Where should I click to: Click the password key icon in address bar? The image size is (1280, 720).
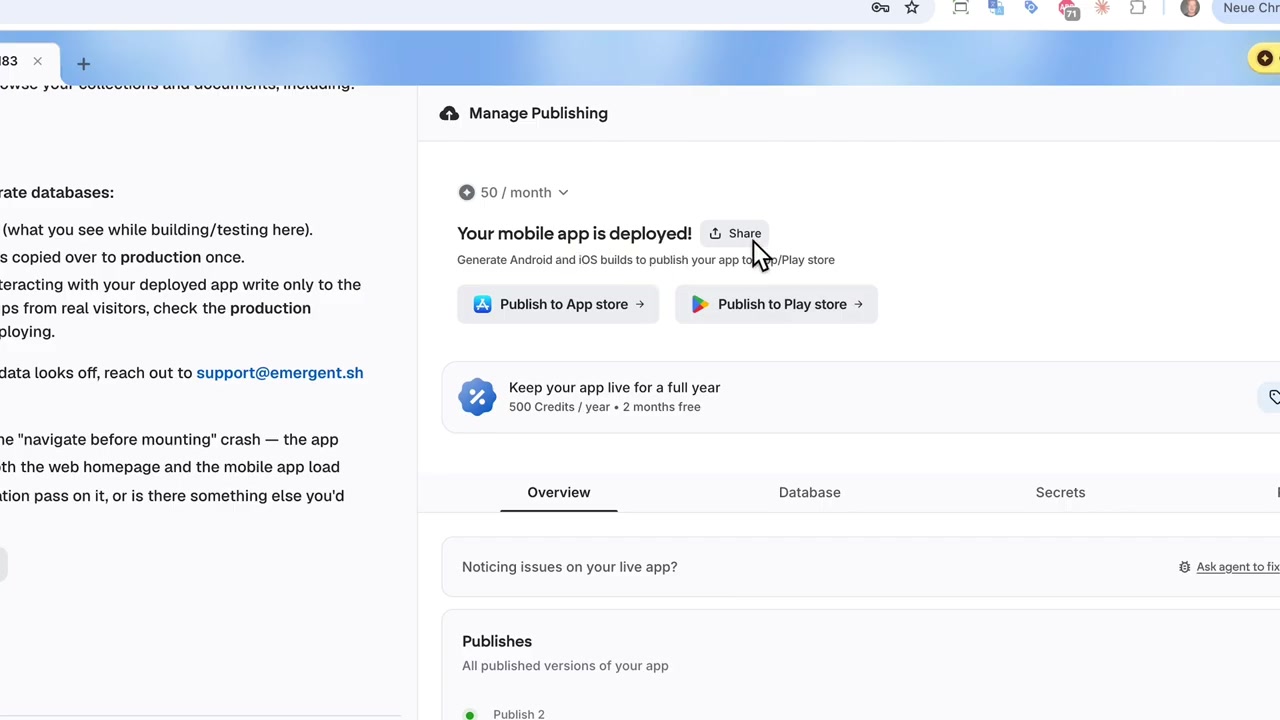click(x=880, y=8)
